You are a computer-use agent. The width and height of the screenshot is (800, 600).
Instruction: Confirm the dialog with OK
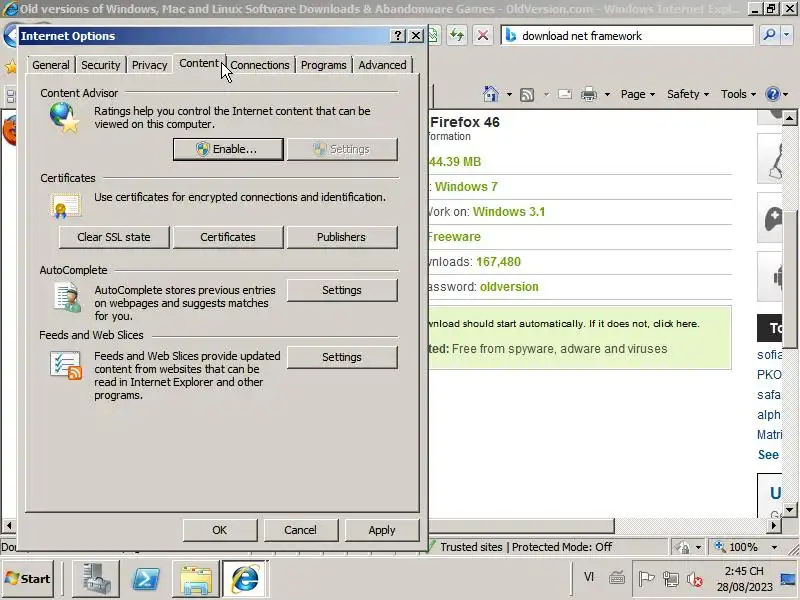(x=220, y=530)
